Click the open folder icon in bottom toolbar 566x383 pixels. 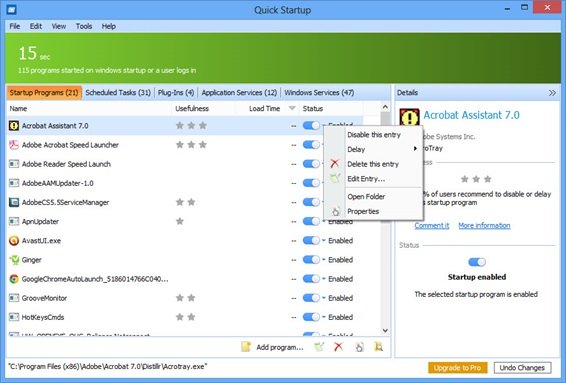click(378, 347)
